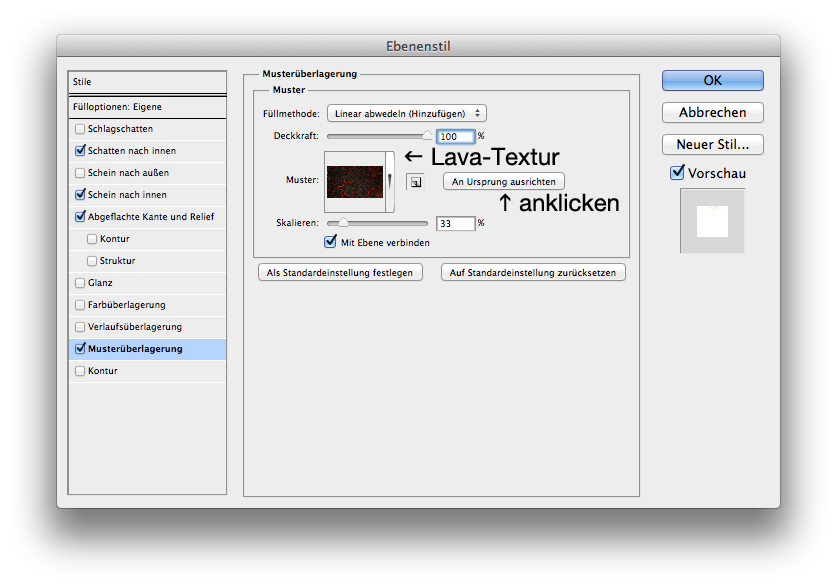
Task: Click the Neuer Stil... button
Action: click(712, 145)
